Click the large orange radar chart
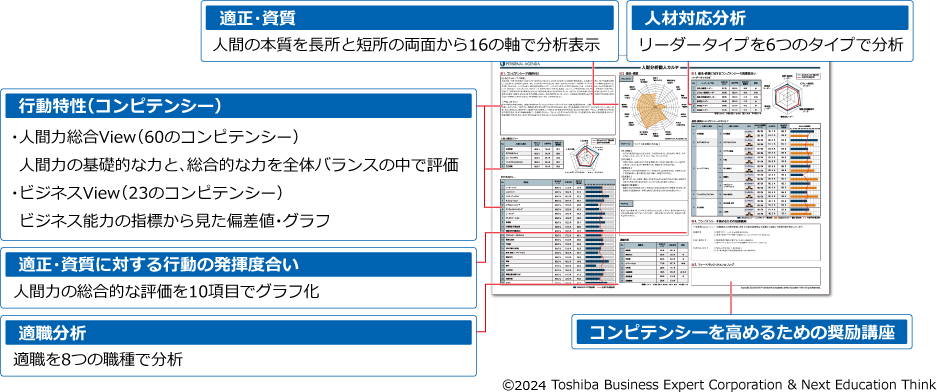Screen dimensions: 937x392 [654, 108]
